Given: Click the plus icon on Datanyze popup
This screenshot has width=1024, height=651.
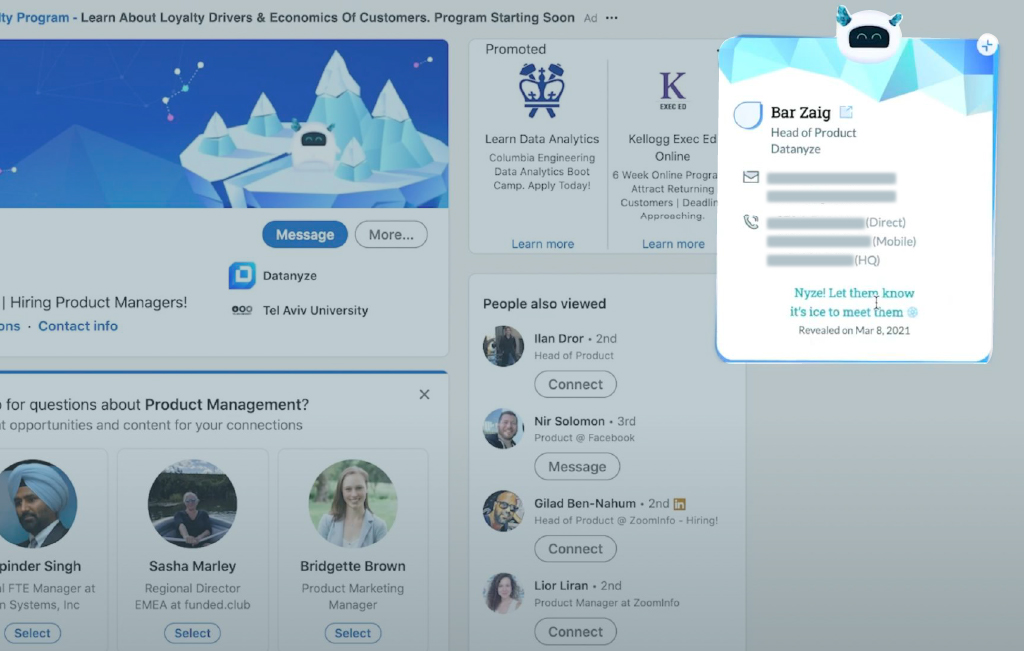Looking at the screenshot, I should pos(987,45).
